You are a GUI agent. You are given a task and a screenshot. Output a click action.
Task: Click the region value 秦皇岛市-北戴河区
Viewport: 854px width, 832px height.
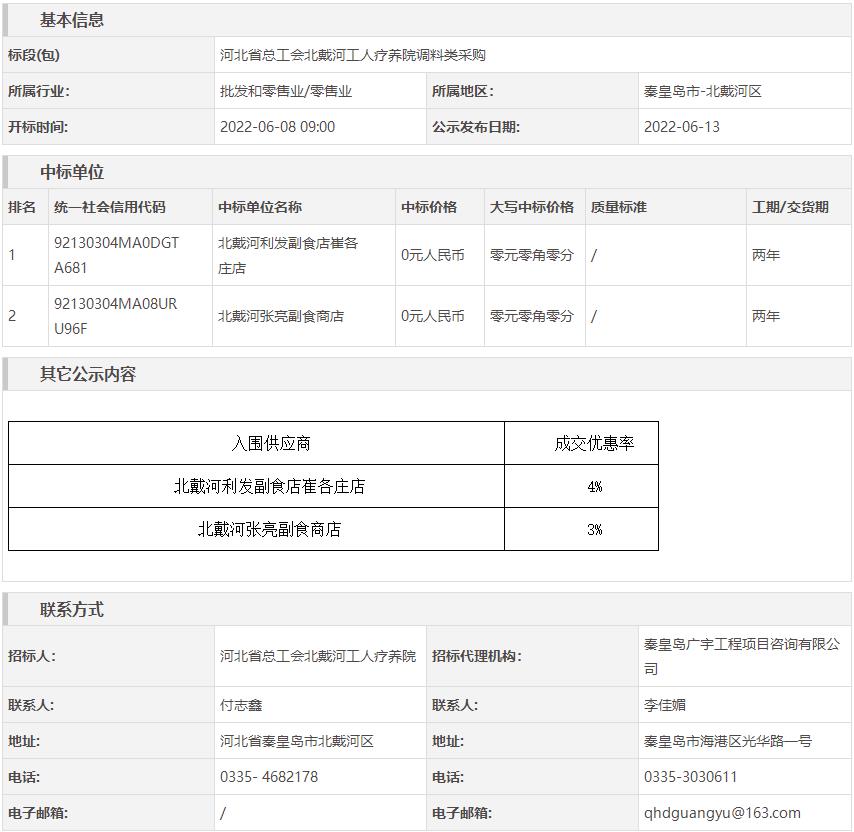click(702, 91)
